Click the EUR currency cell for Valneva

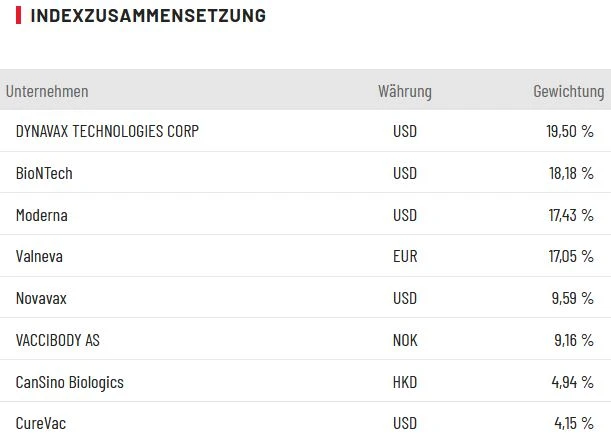[405, 257]
